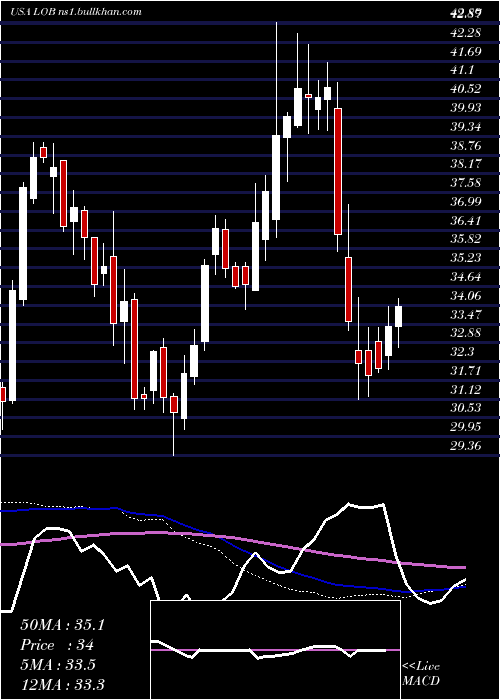Click the 35.82 price axis label
500x700 pixels.
[466, 239]
